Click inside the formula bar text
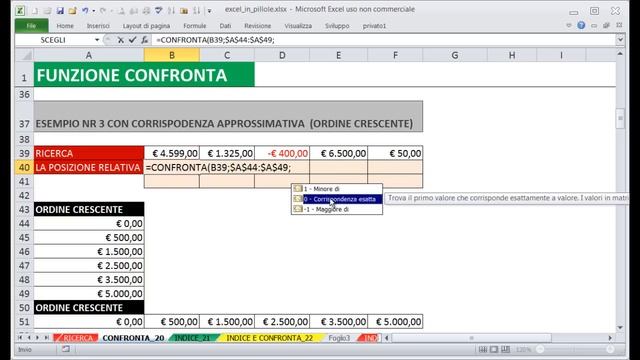 pos(216,40)
